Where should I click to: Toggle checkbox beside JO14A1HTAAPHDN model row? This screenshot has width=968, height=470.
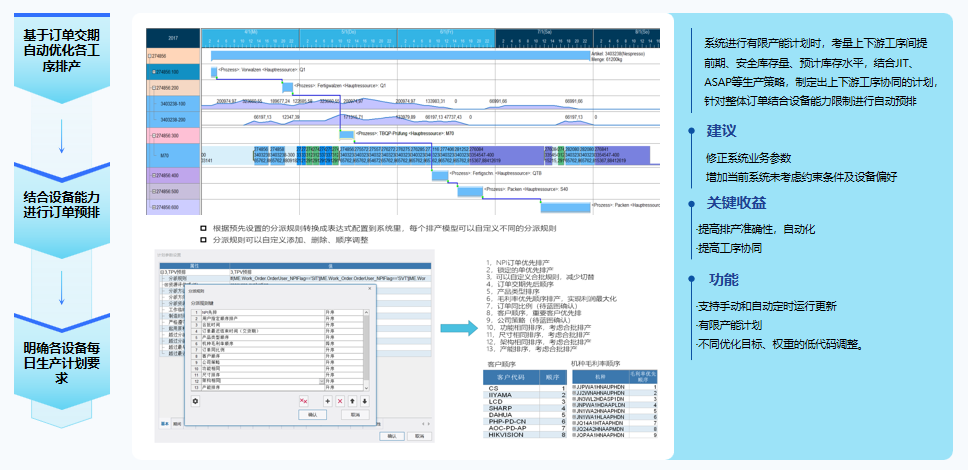tap(573, 422)
